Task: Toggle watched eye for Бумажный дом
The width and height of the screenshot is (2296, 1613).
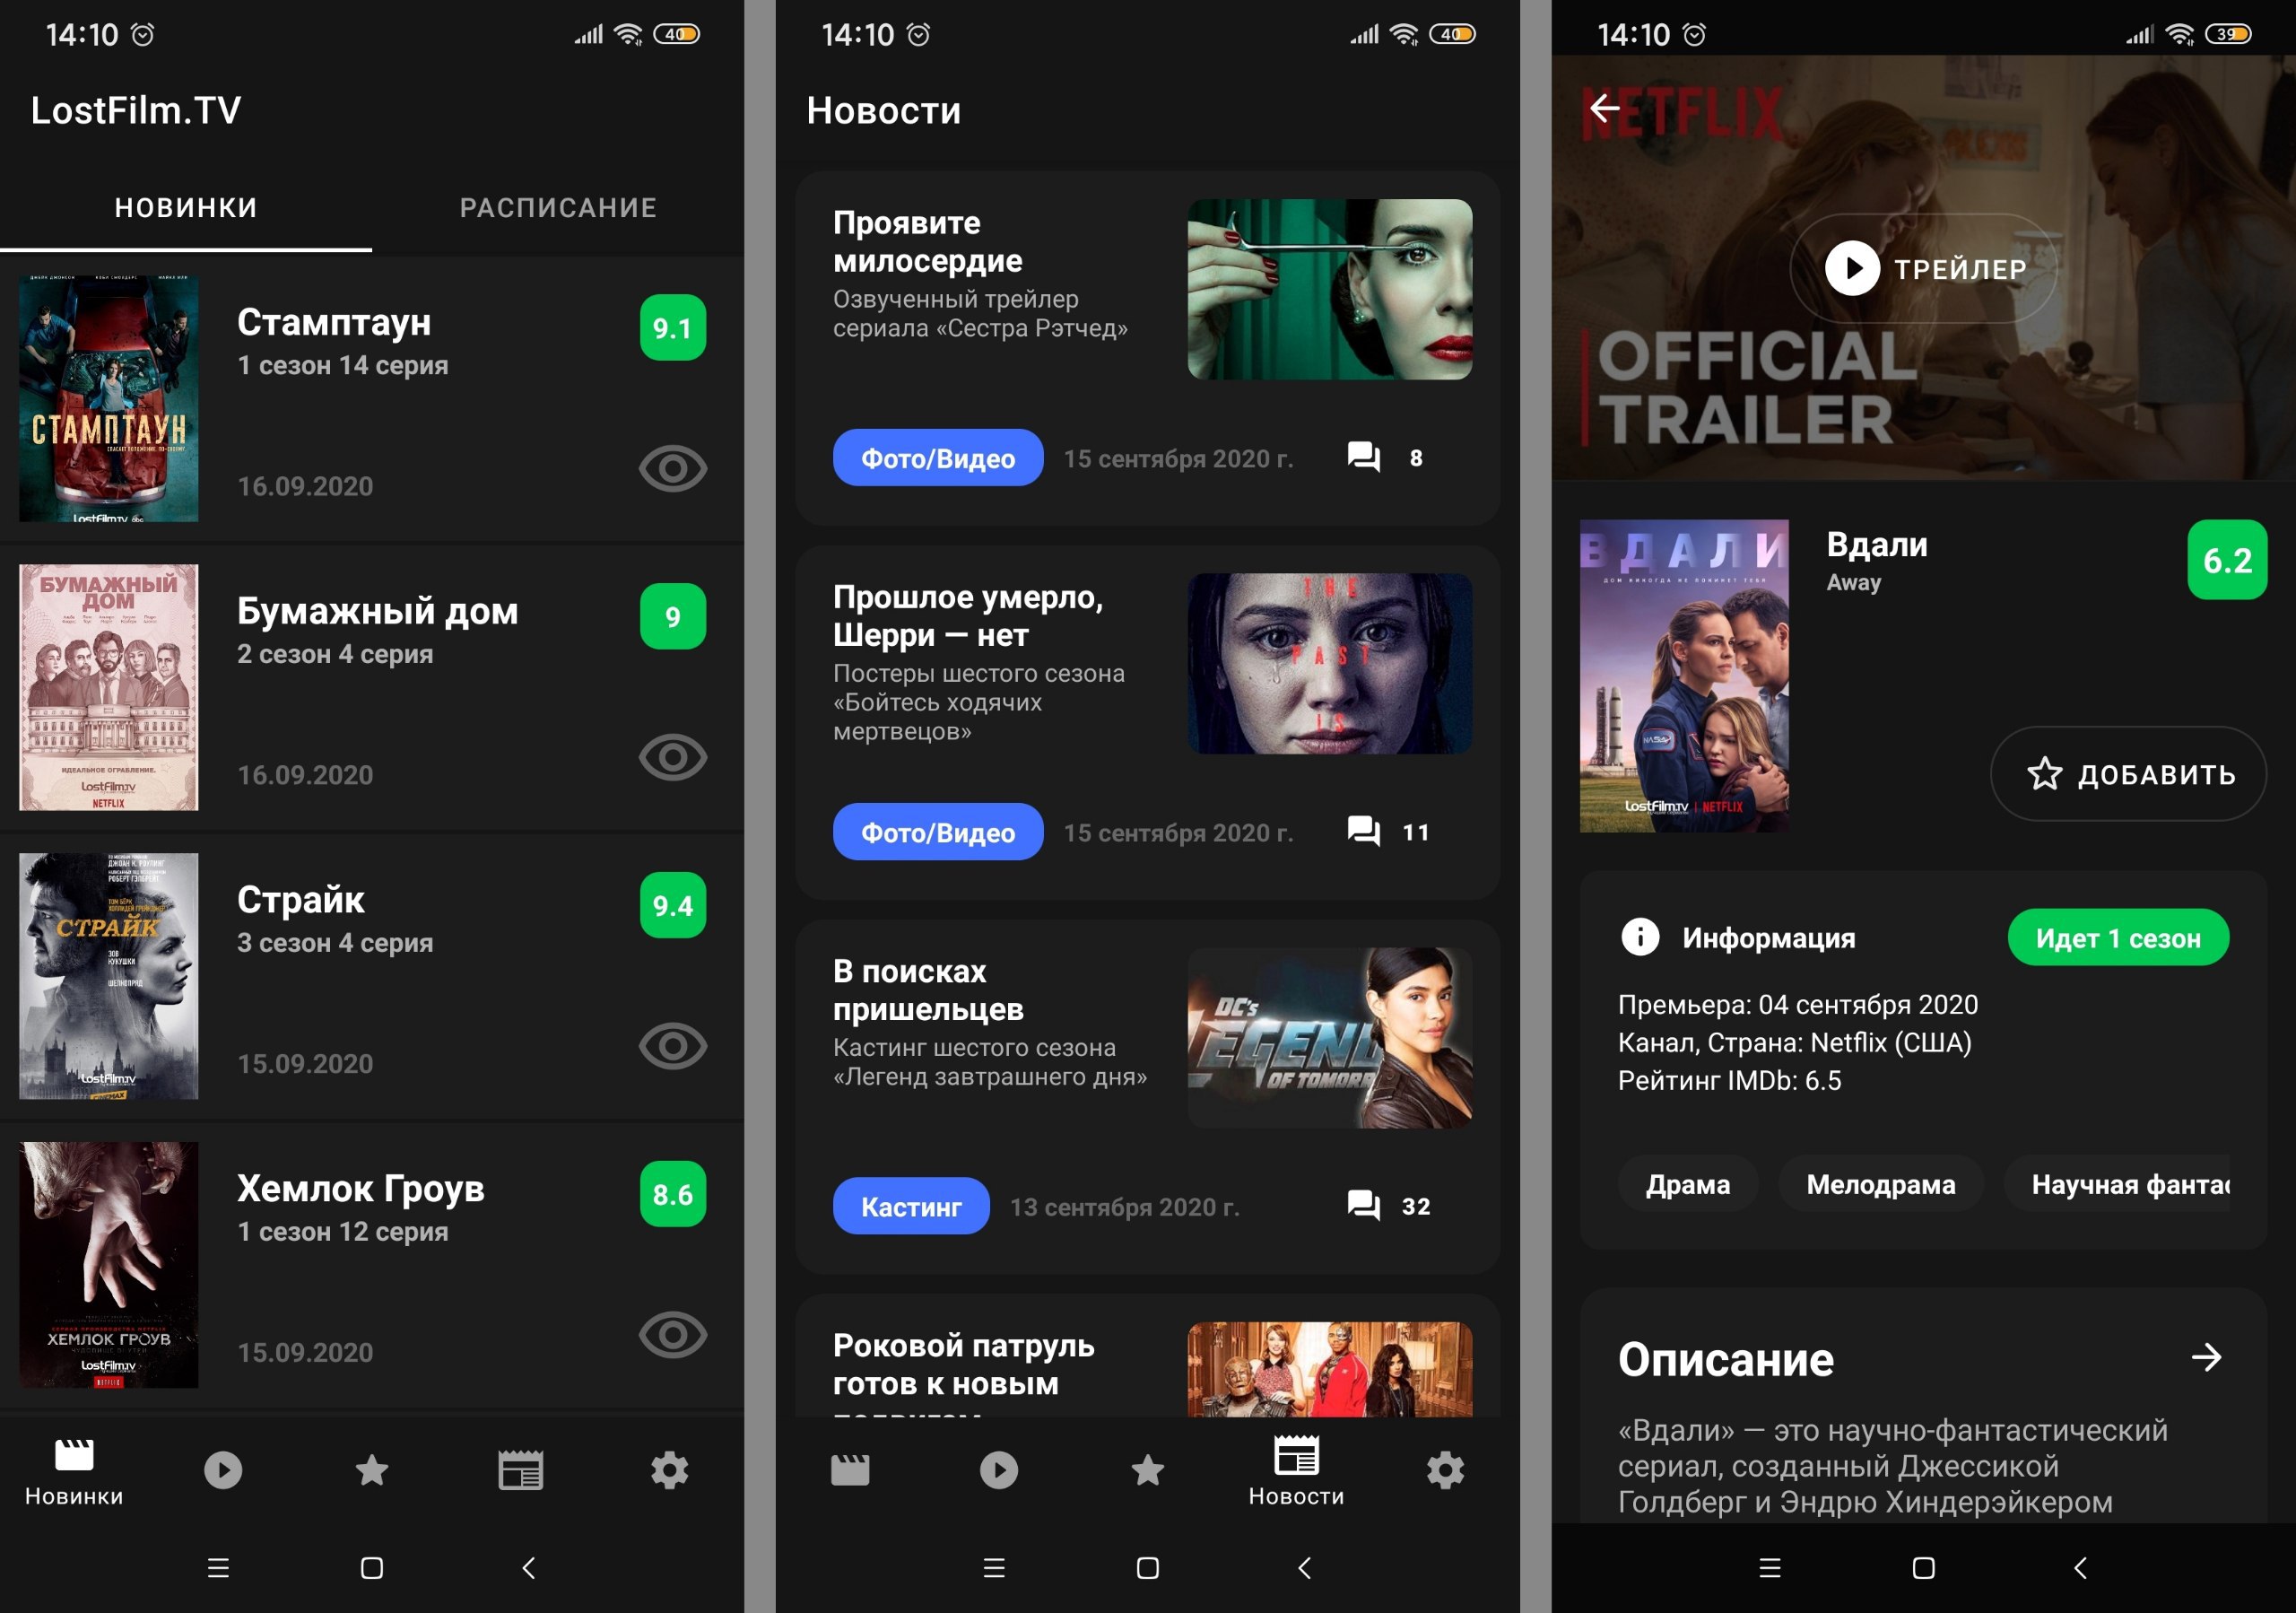Action: pyautogui.click(x=672, y=757)
